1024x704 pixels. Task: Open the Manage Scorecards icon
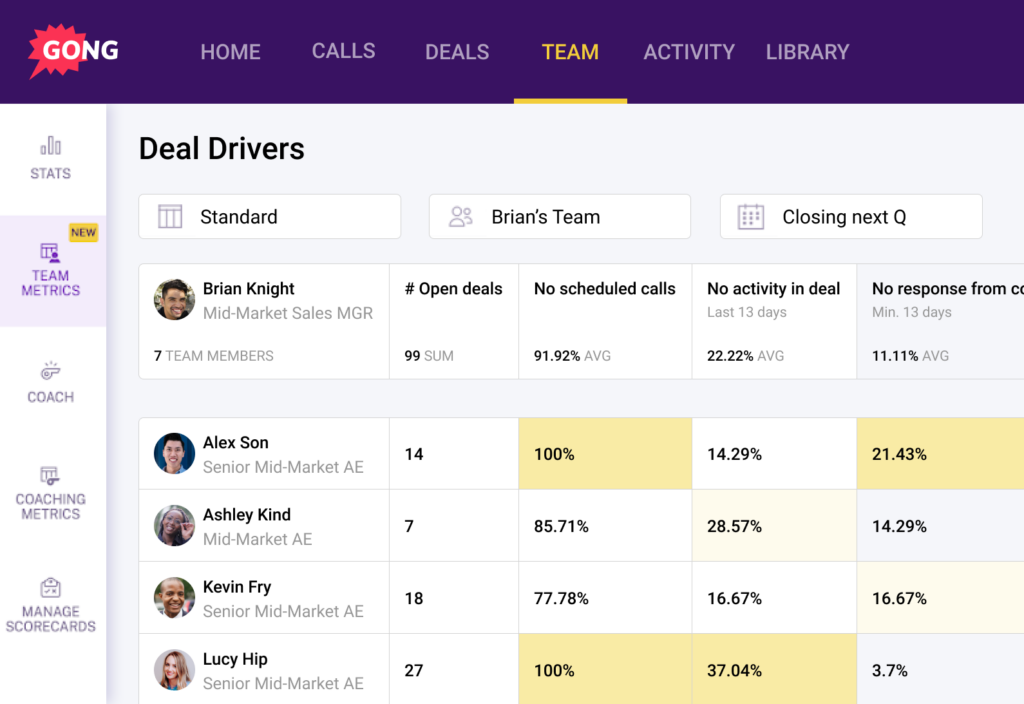[x=50, y=587]
